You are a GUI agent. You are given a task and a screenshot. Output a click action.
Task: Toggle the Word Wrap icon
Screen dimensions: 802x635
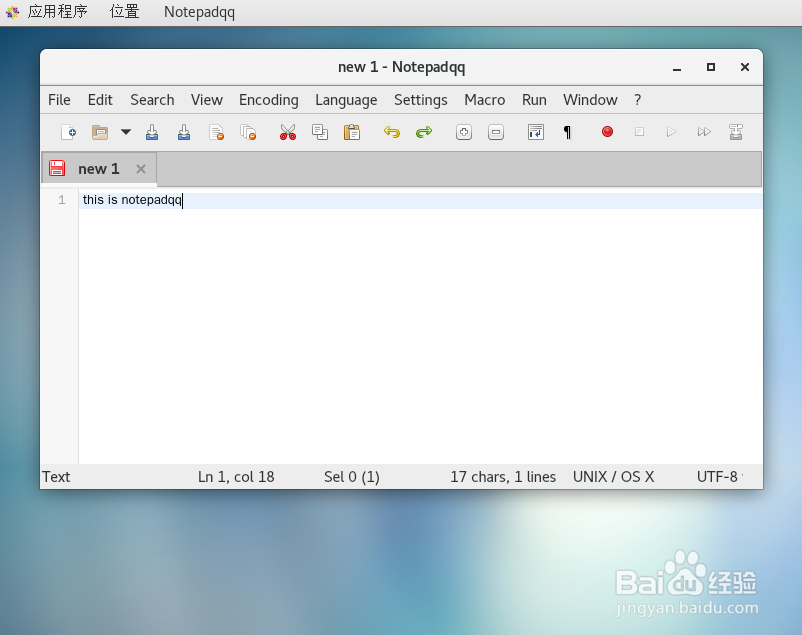536,132
